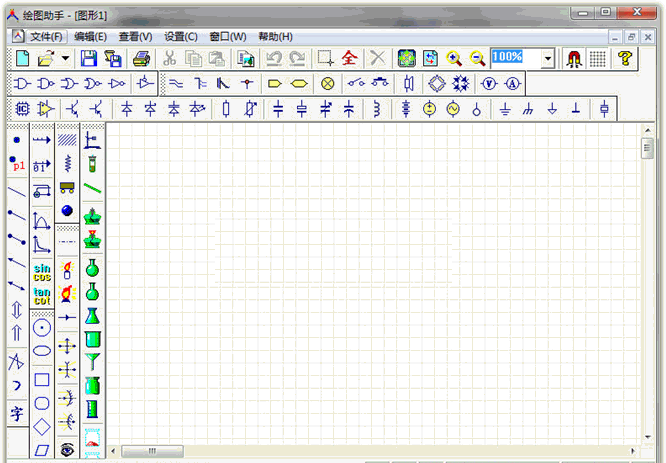Open the 设置(C) settings menu
This screenshot has width=666, height=463.
coord(180,36)
